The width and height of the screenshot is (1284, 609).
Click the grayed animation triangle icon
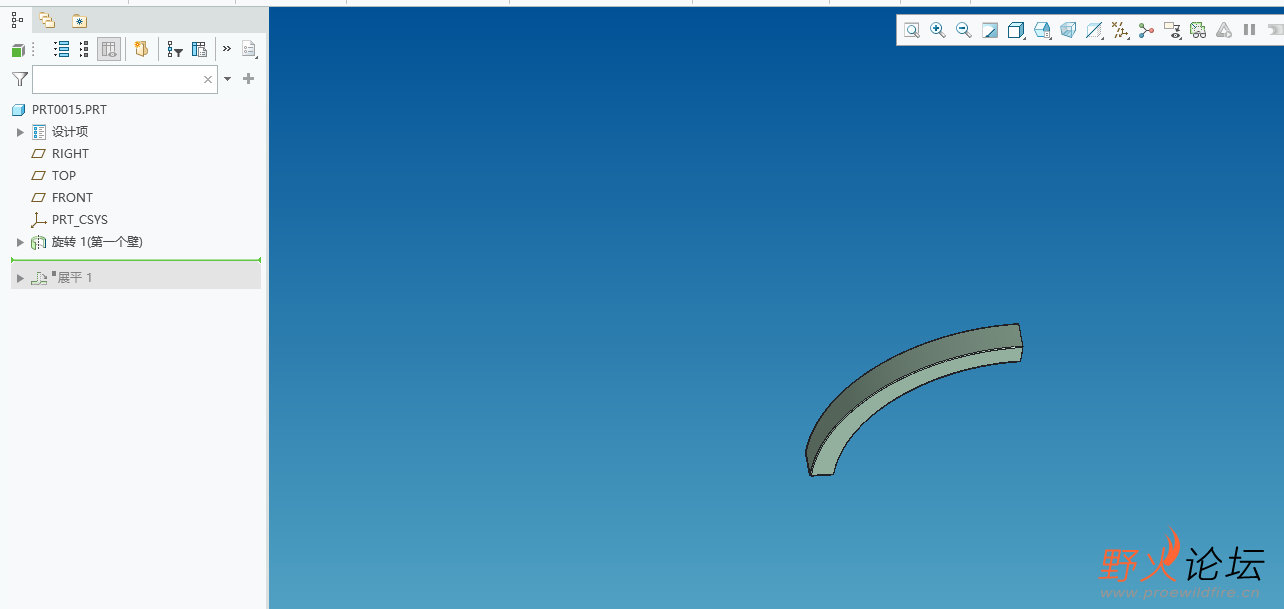[1224, 31]
